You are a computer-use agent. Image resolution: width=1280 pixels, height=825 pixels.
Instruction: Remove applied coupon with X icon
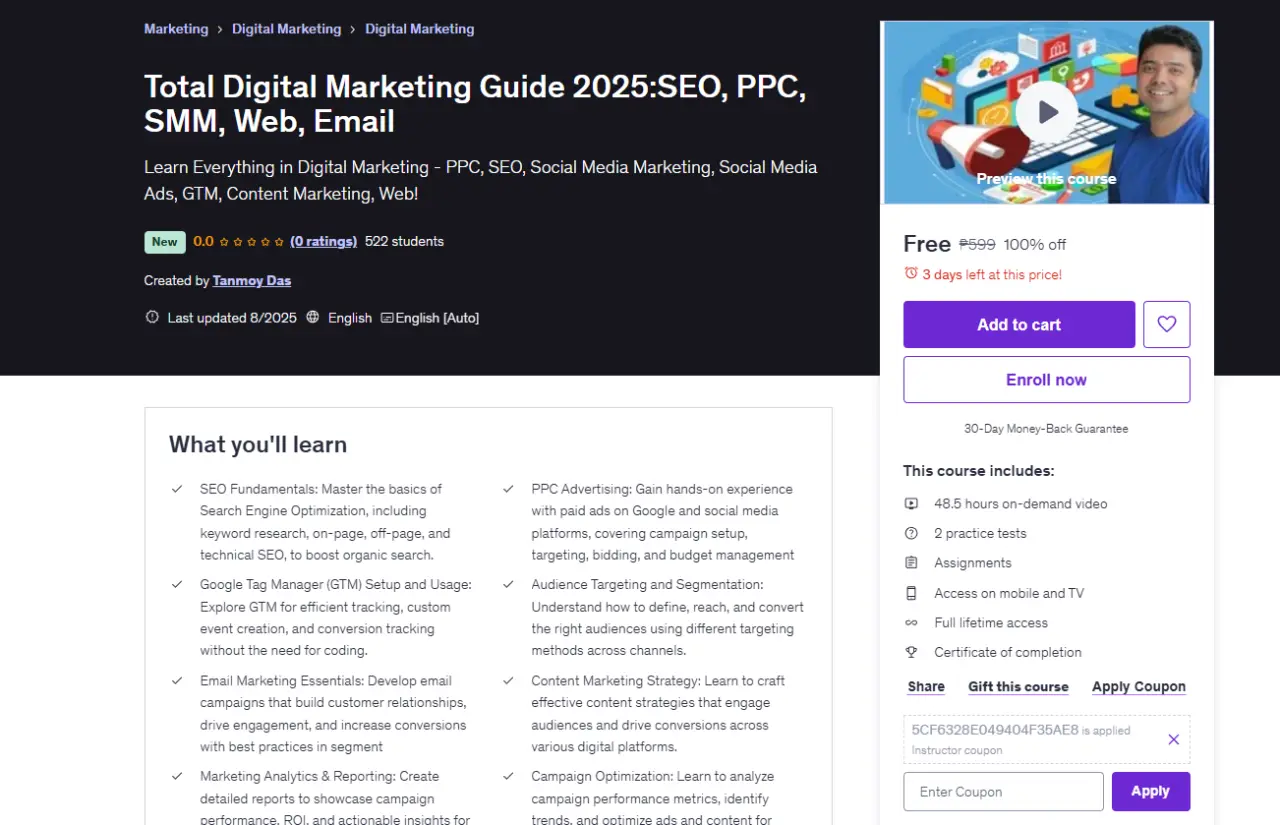click(1173, 740)
